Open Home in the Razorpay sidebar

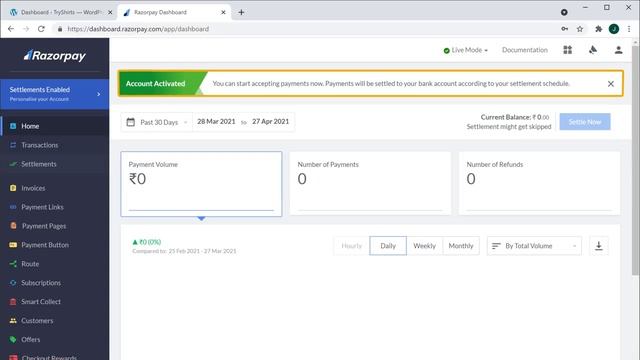[x=55, y=126]
